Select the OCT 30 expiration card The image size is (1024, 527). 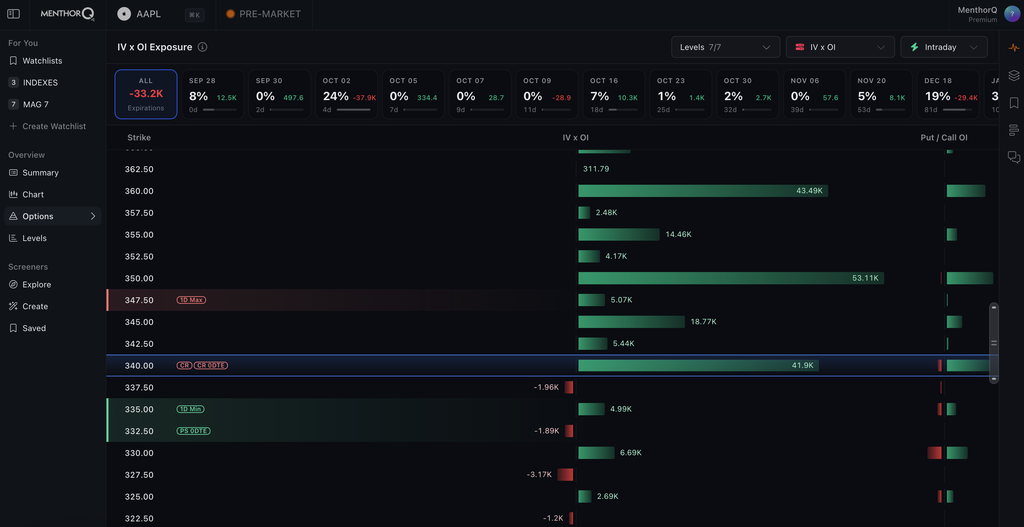point(748,94)
